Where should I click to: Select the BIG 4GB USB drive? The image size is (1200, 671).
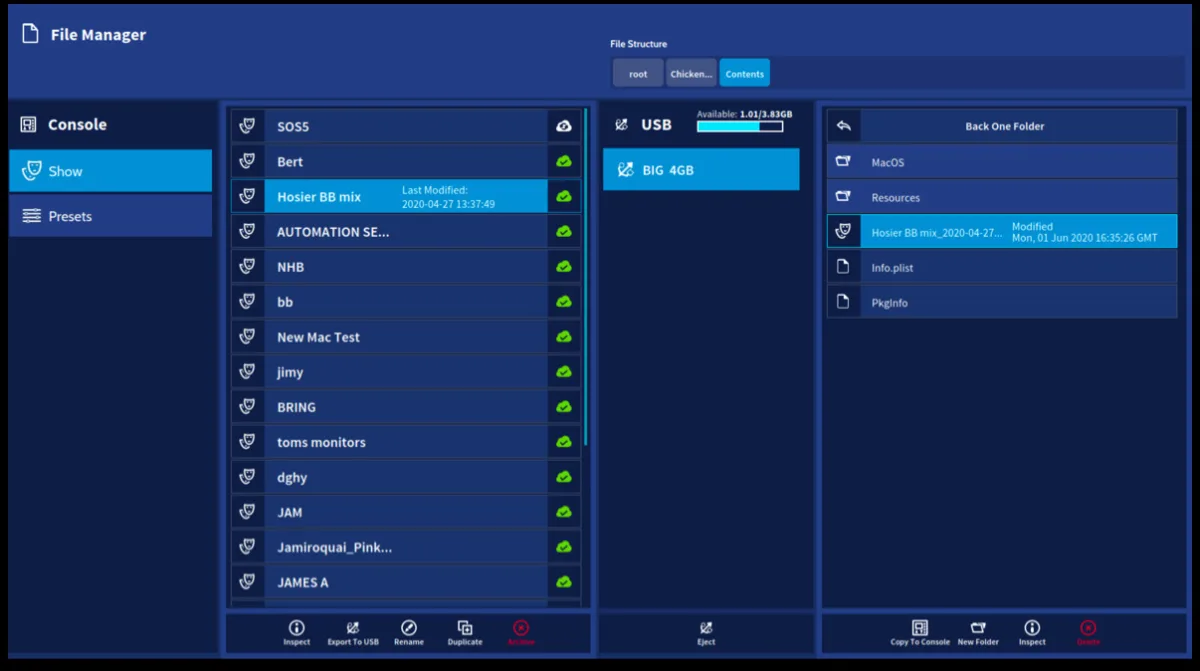coord(701,169)
